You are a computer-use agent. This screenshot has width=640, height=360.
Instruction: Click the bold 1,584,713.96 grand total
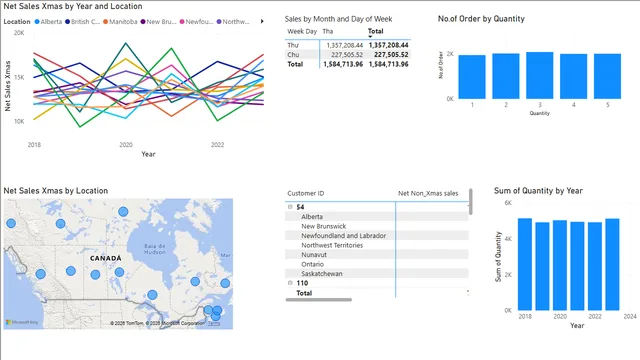[388, 64]
